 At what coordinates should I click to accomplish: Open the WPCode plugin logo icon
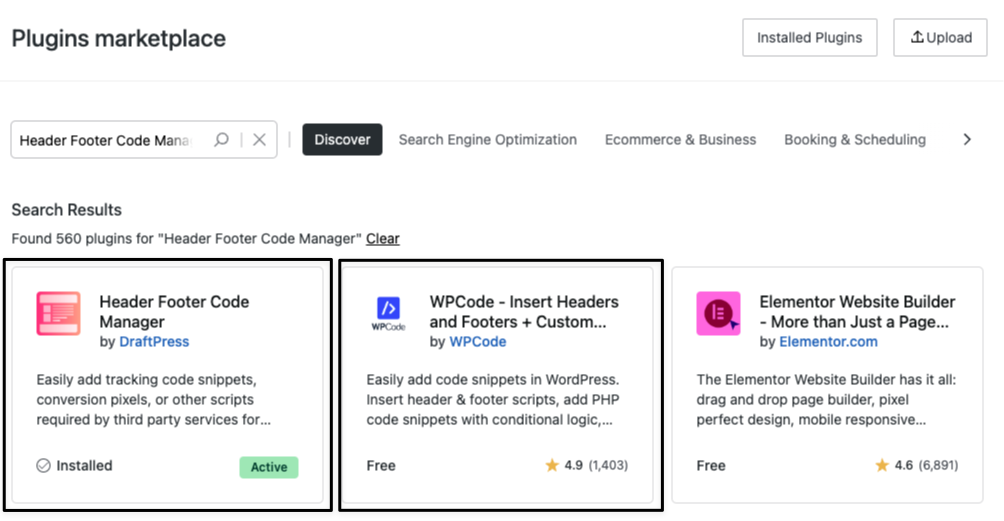point(389,313)
